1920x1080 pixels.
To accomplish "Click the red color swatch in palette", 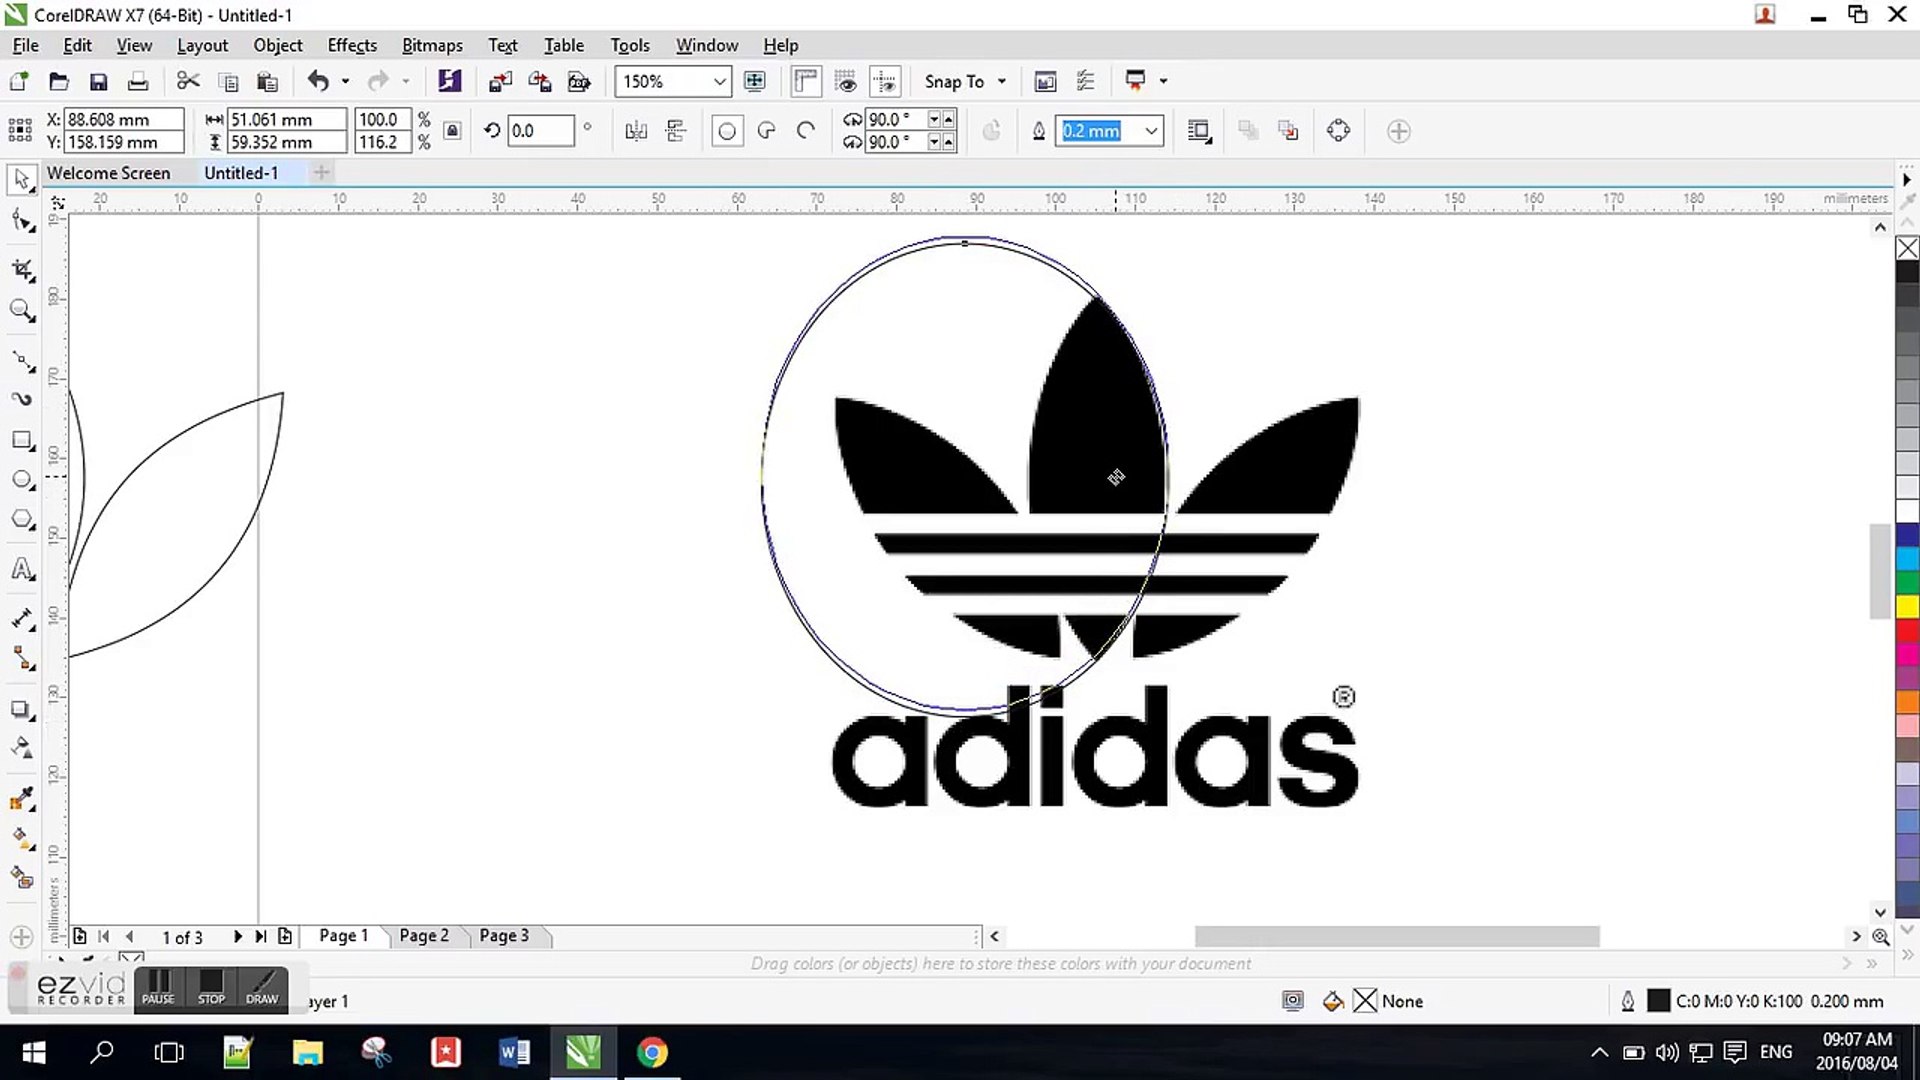I will [x=1907, y=631].
